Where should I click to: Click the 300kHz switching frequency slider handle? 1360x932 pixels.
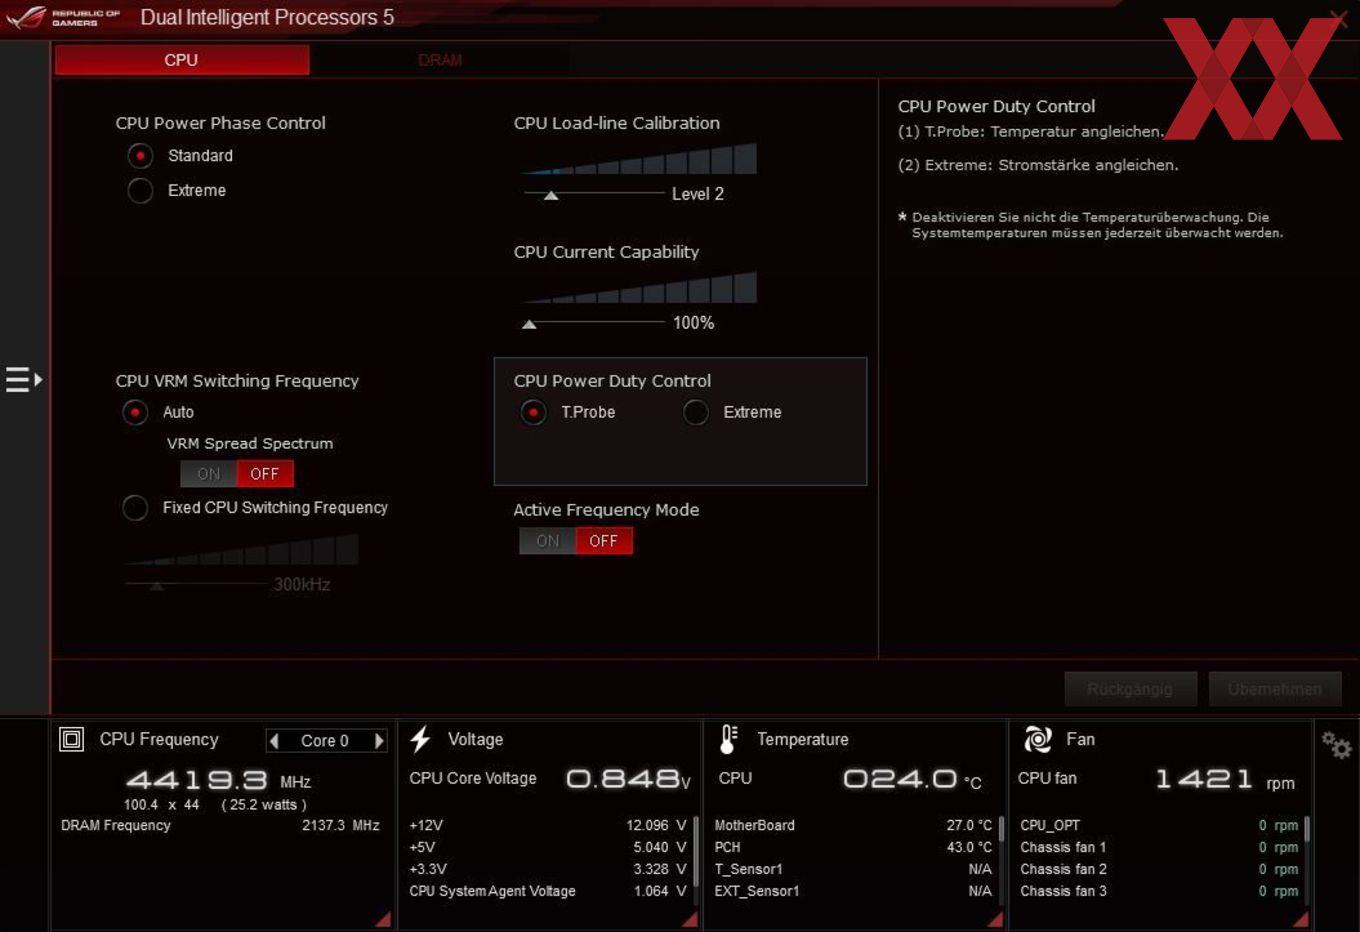tap(156, 586)
